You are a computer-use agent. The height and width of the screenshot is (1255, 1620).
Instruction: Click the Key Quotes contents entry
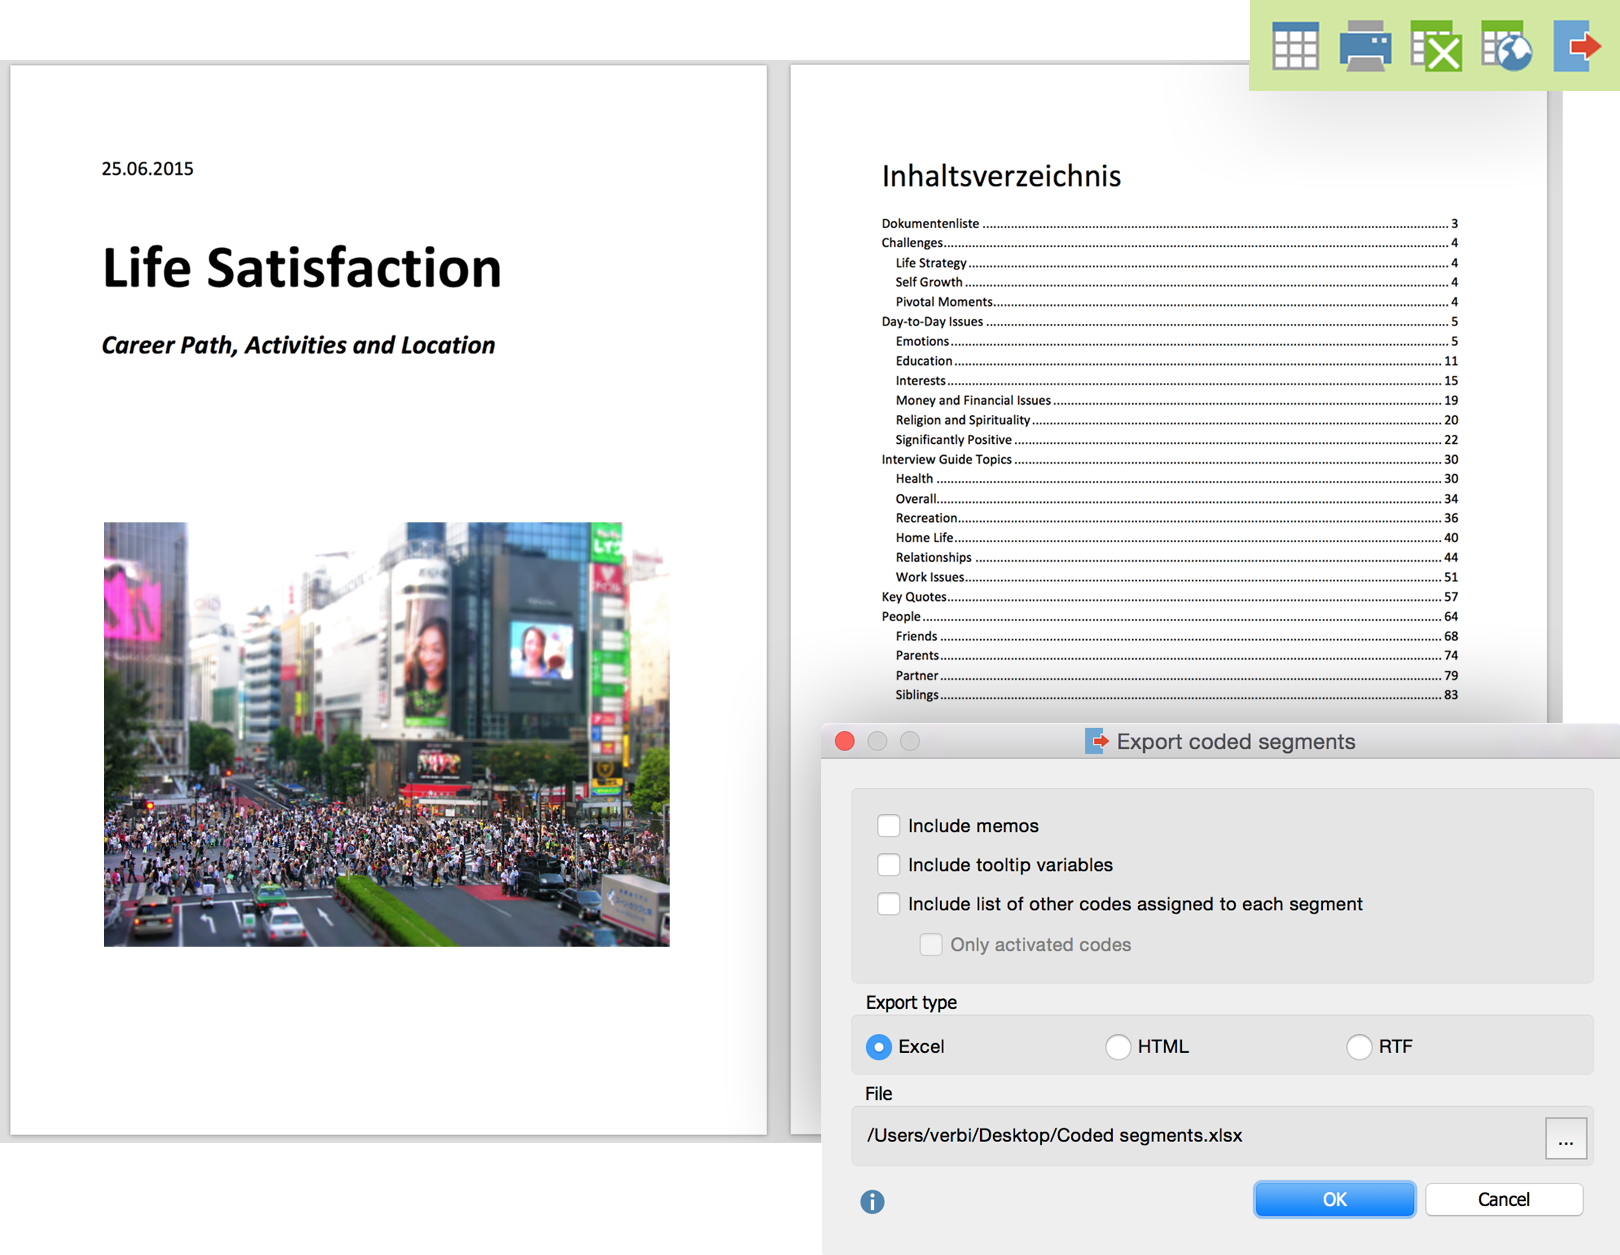pyautogui.click(x=1169, y=597)
